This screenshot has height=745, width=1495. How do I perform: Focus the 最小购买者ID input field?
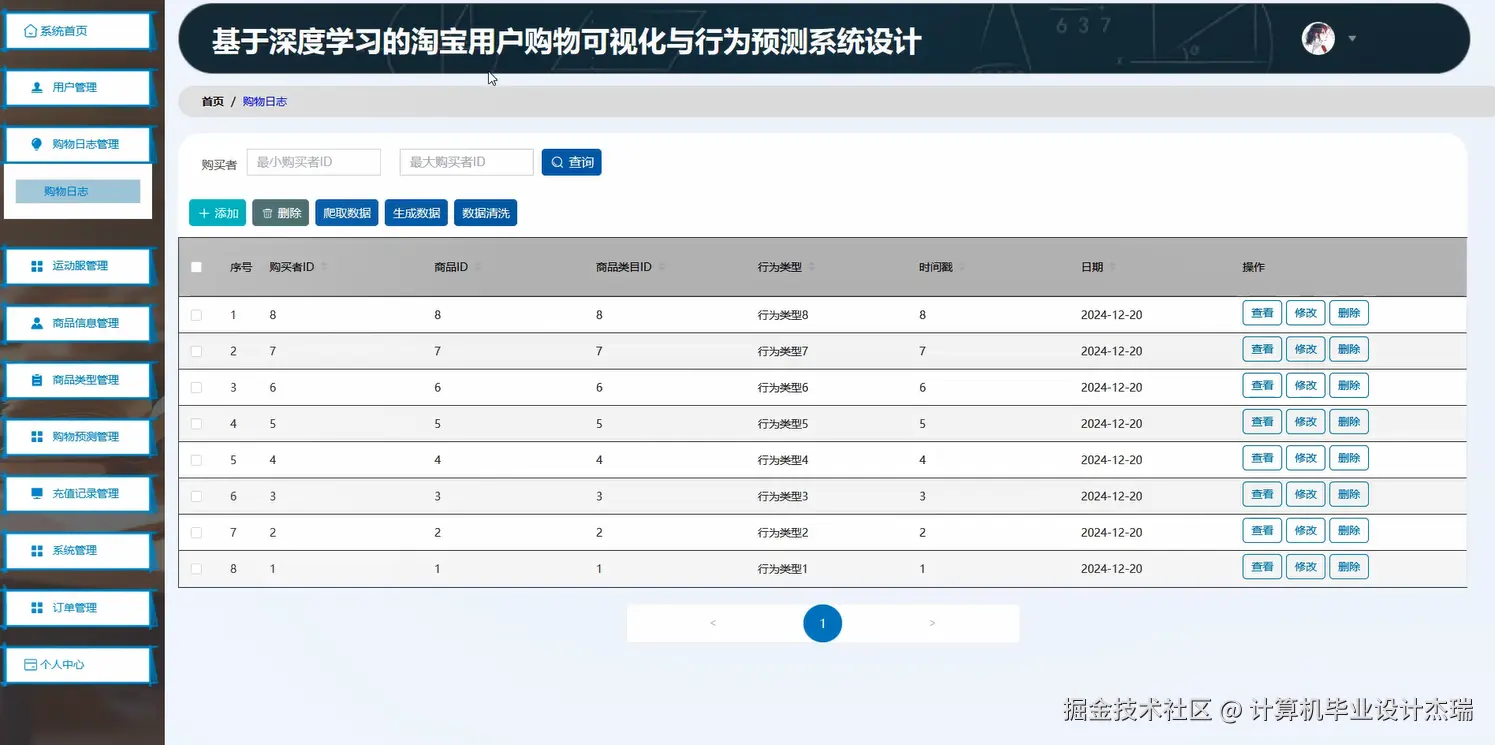tap(314, 162)
